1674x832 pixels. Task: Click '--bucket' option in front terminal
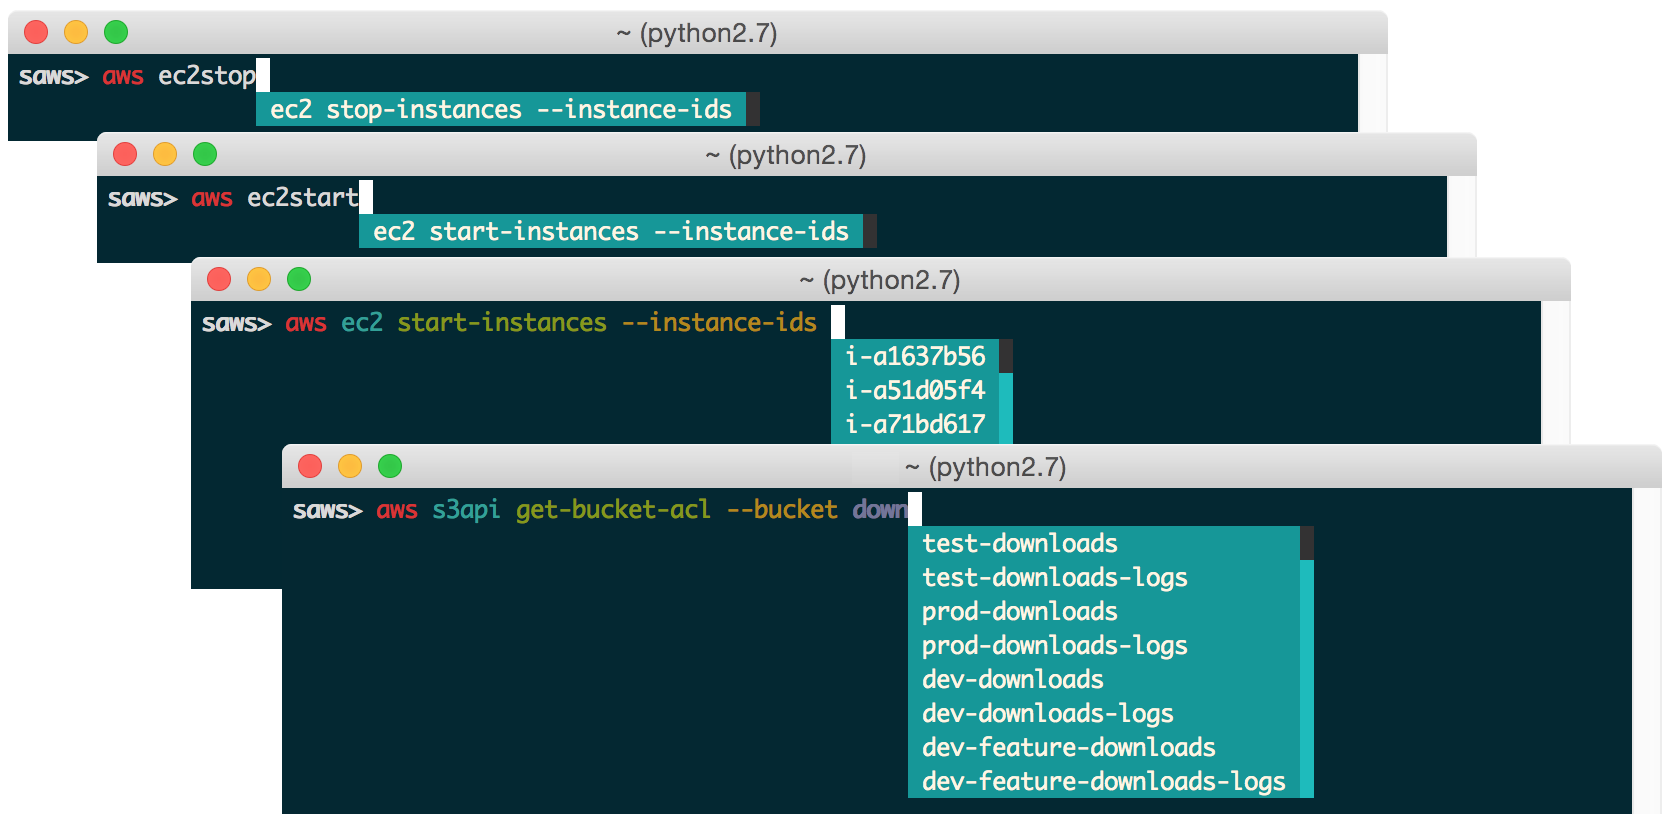782,509
